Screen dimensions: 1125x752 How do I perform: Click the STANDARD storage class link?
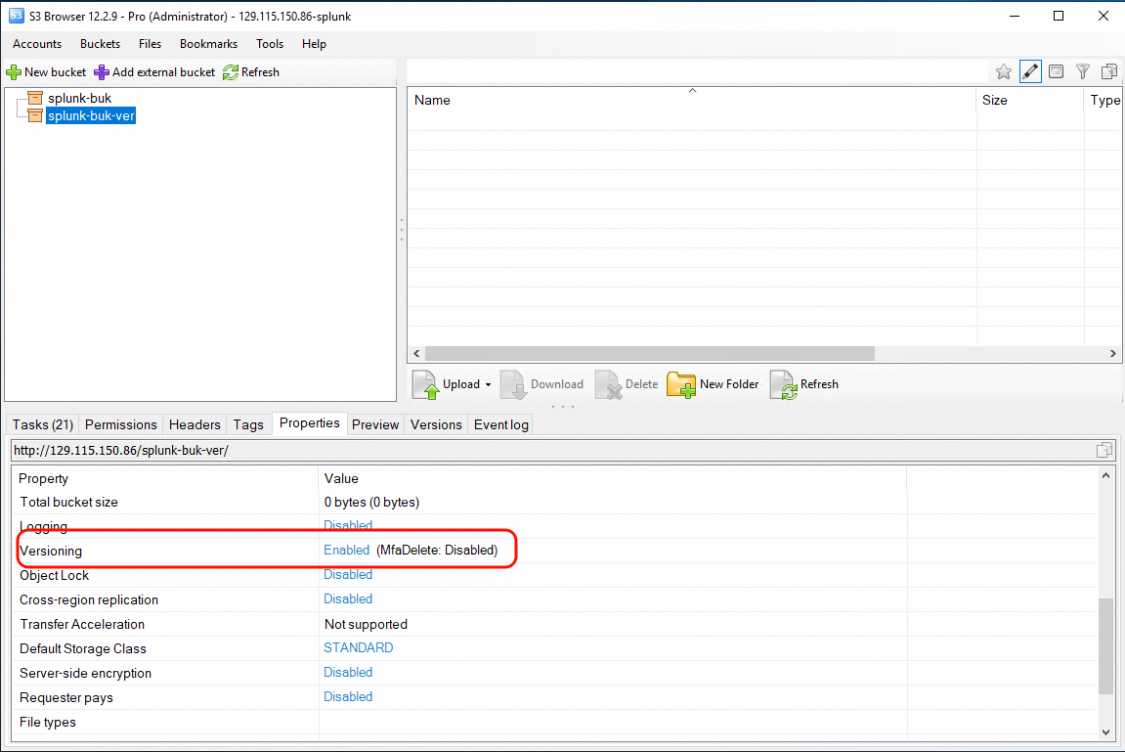point(358,648)
